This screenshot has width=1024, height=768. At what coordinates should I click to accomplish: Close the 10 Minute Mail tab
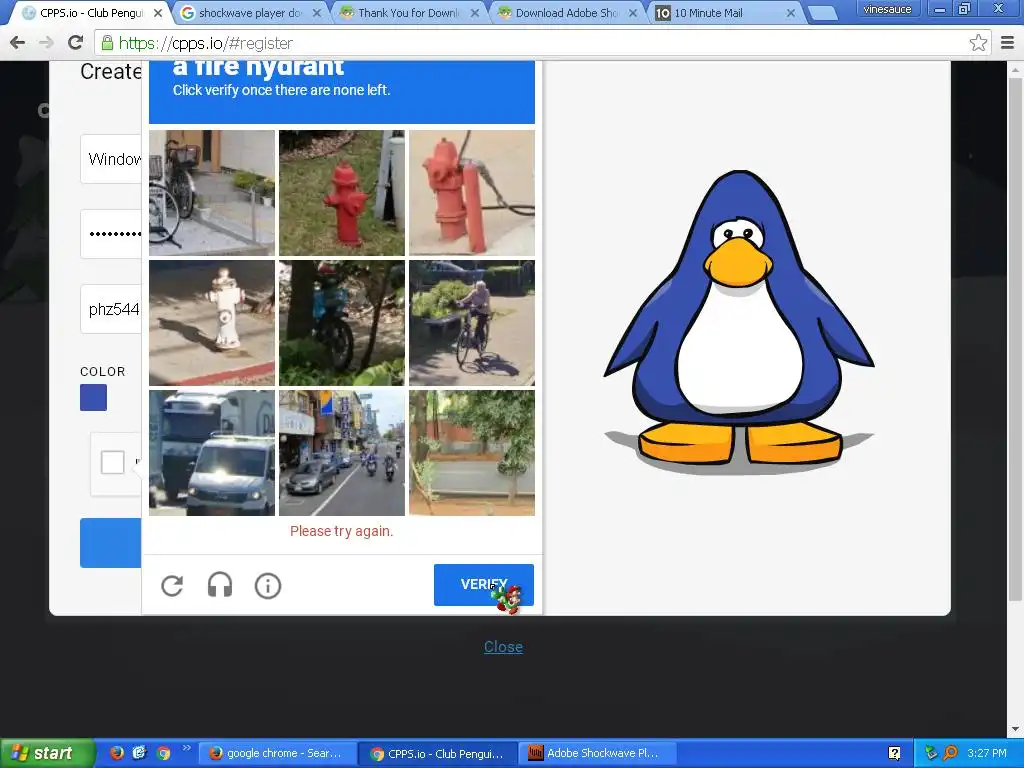(791, 13)
